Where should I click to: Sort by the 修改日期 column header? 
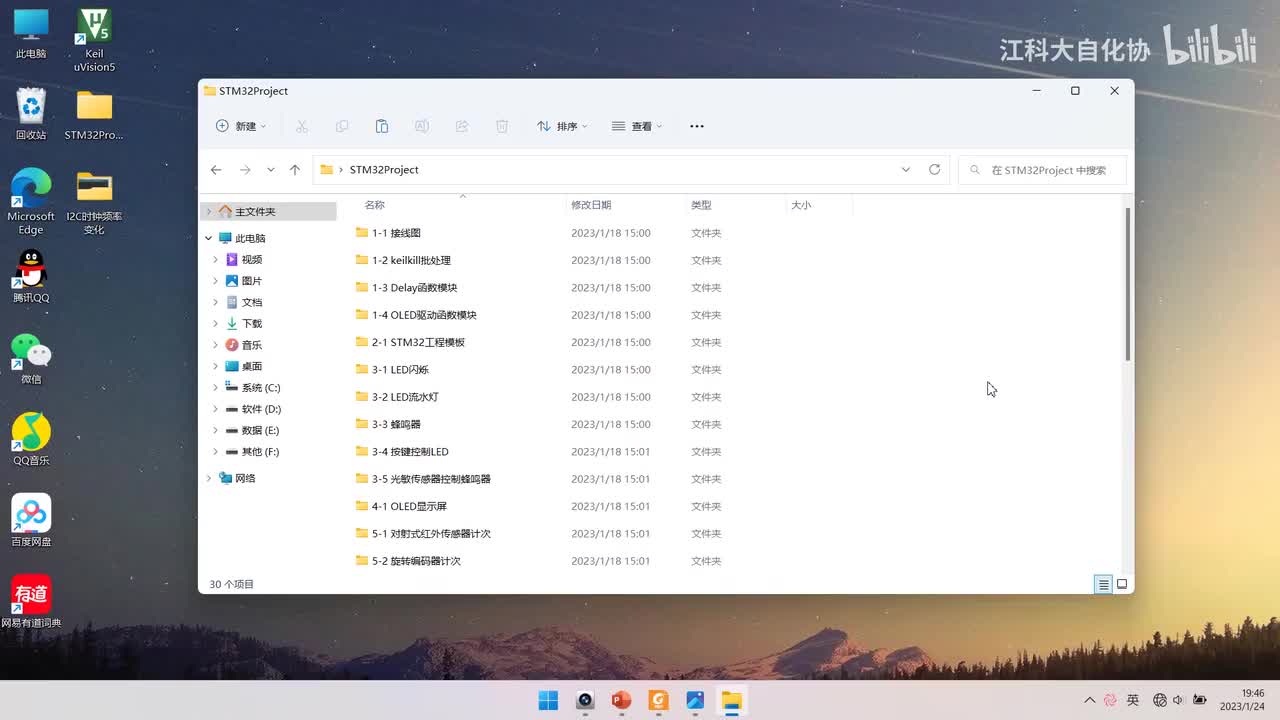tap(591, 205)
